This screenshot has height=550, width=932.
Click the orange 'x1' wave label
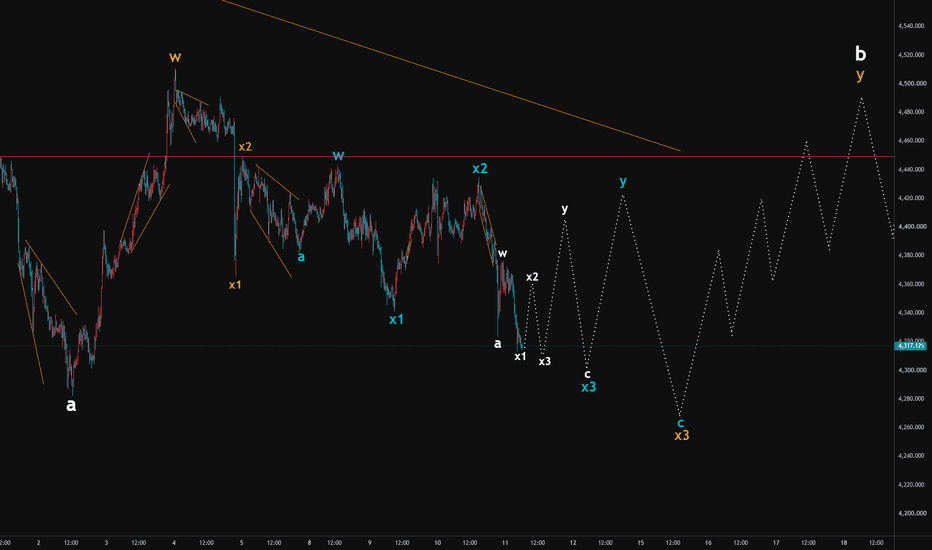point(235,285)
